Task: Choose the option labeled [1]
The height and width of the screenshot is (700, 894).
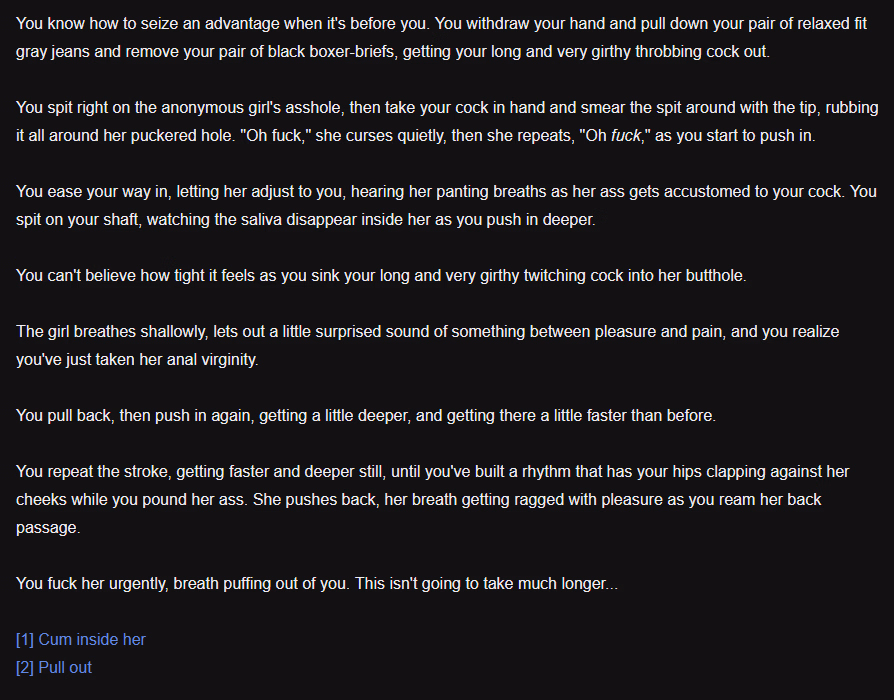Action: pos(80,640)
